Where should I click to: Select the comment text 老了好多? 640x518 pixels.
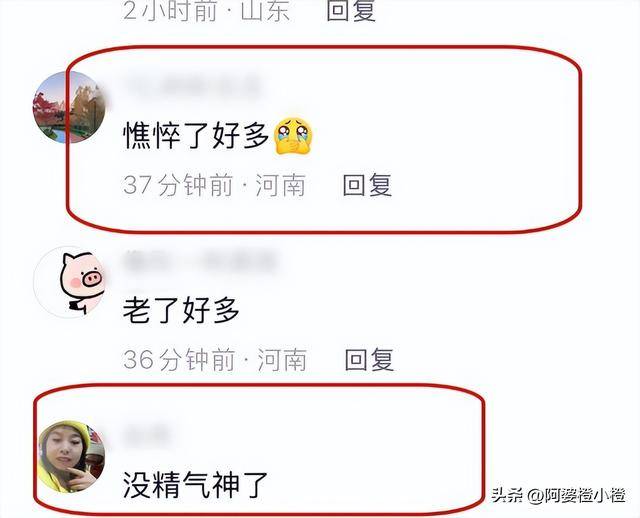(181, 310)
